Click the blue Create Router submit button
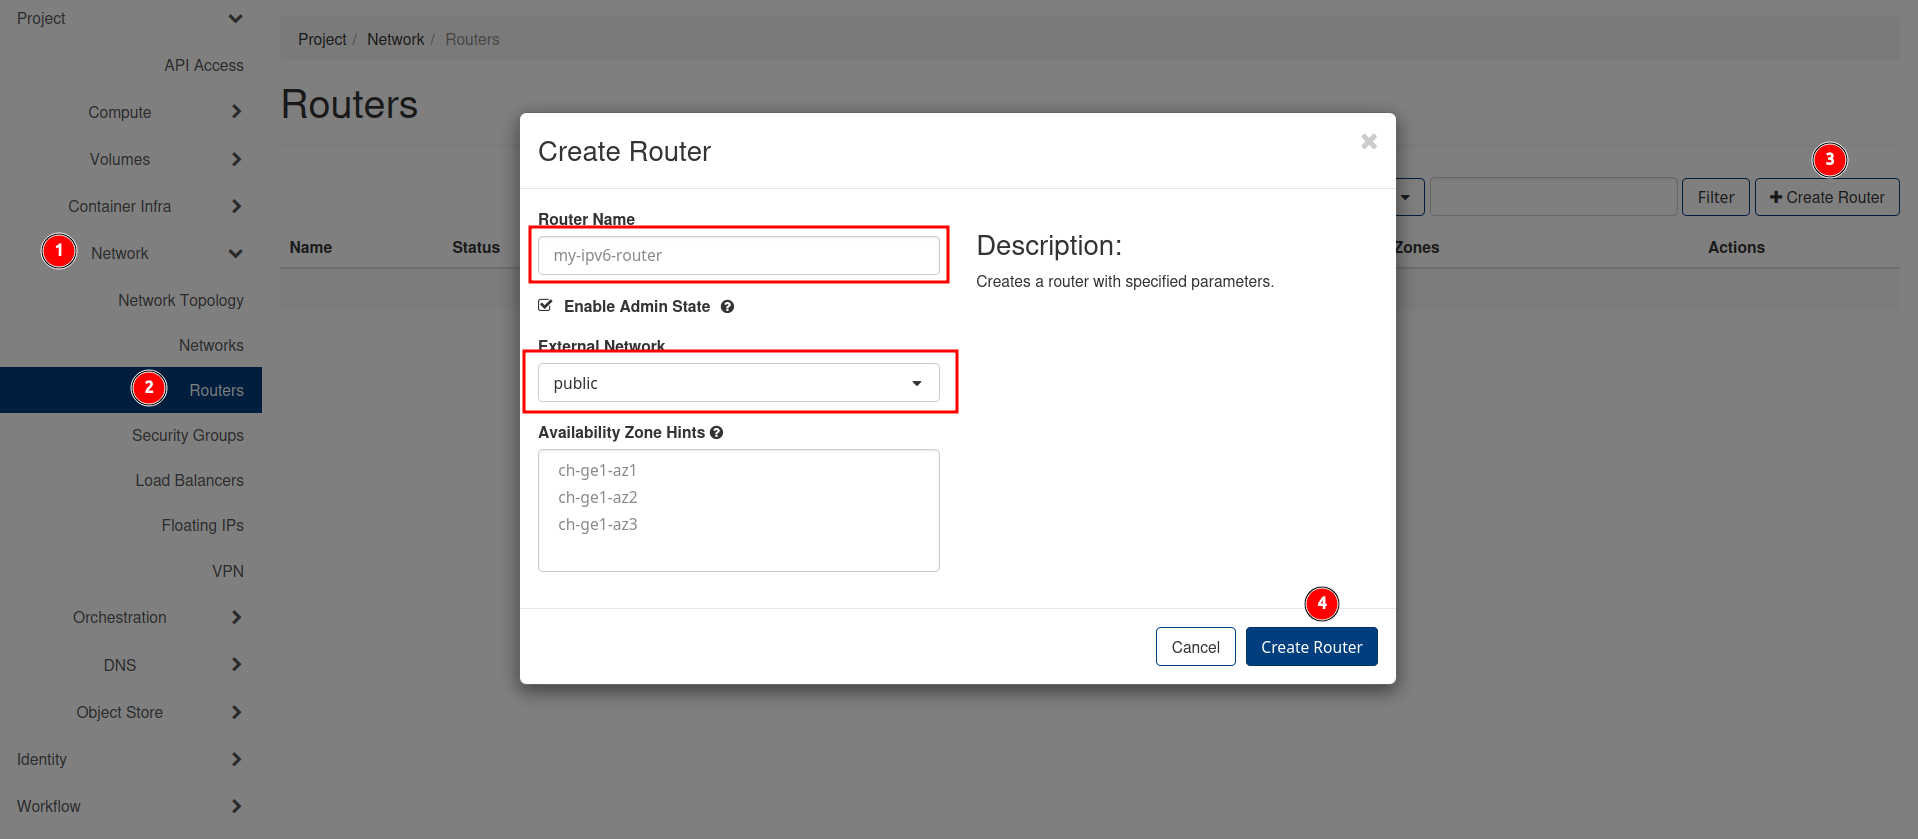The width and height of the screenshot is (1918, 839). click(x=1311, y=647)
